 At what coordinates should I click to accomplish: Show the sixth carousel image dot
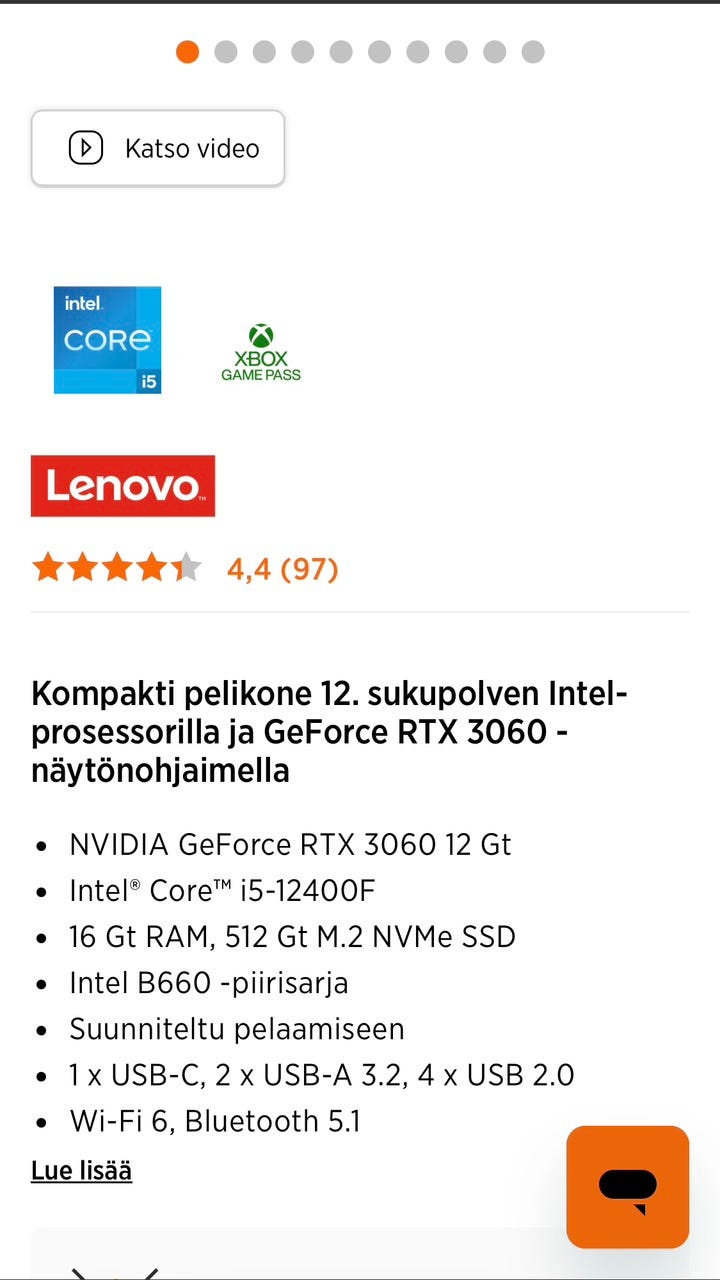(x=379, y=51)
